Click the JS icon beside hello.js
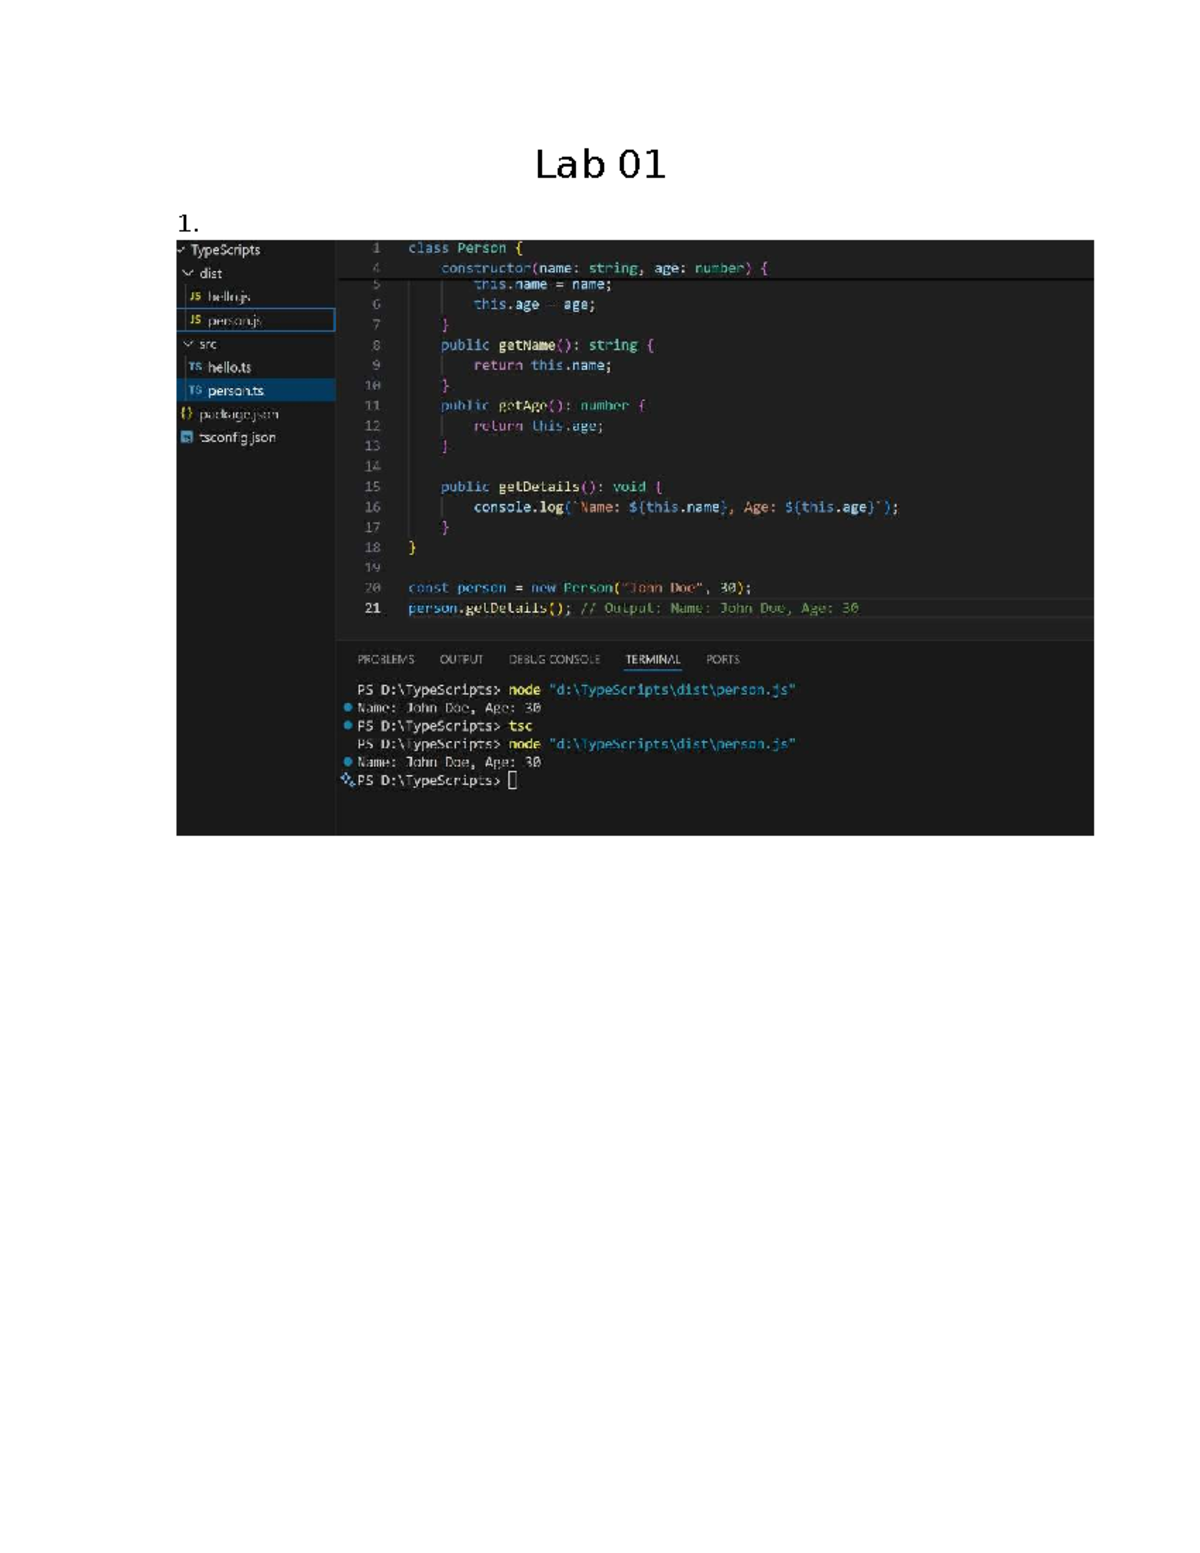The height and width of the screenshot is (1553, 1200). (x=195, y=296)
